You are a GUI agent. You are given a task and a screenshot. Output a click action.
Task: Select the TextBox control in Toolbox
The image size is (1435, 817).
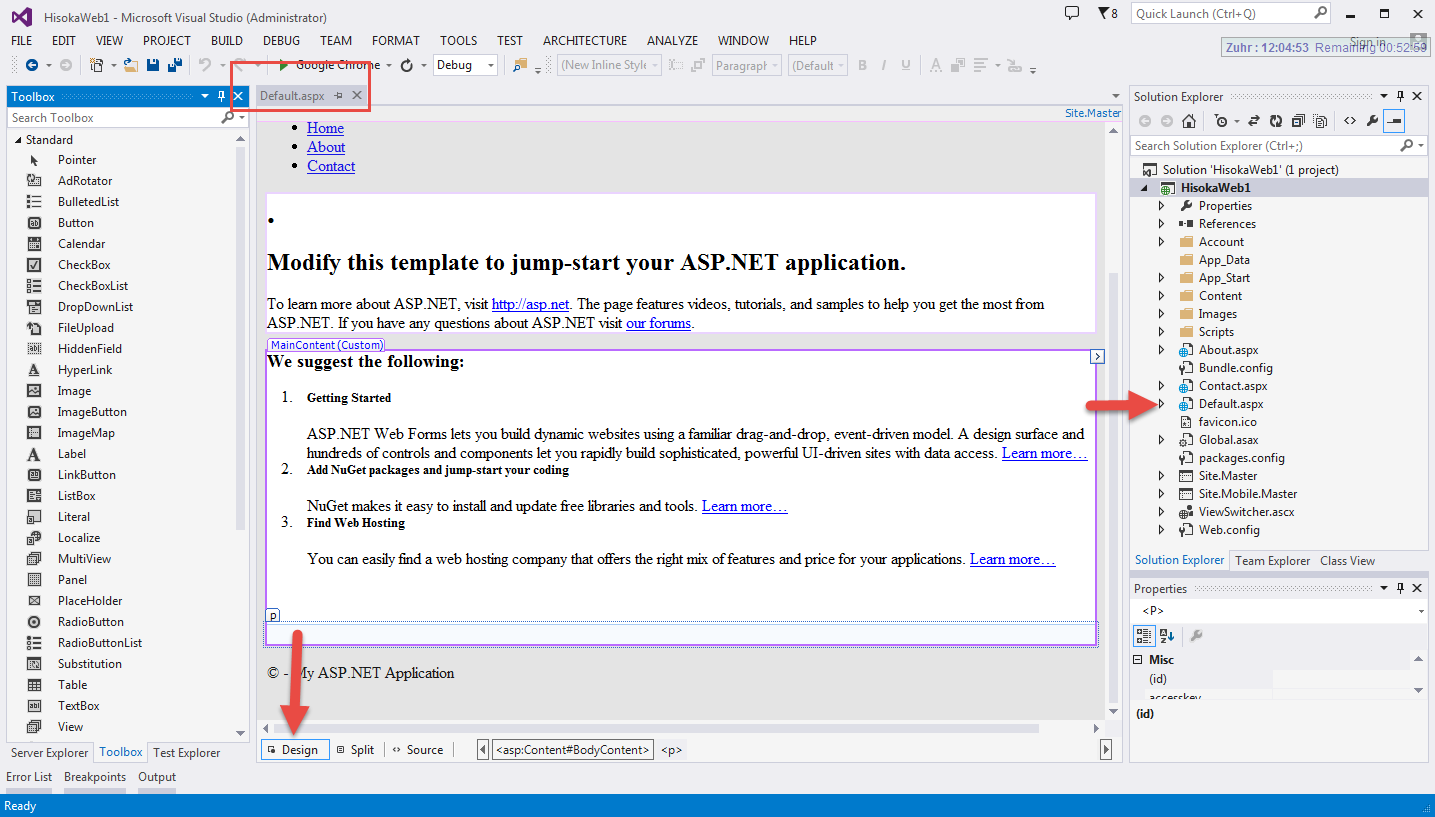coord(79,706)
